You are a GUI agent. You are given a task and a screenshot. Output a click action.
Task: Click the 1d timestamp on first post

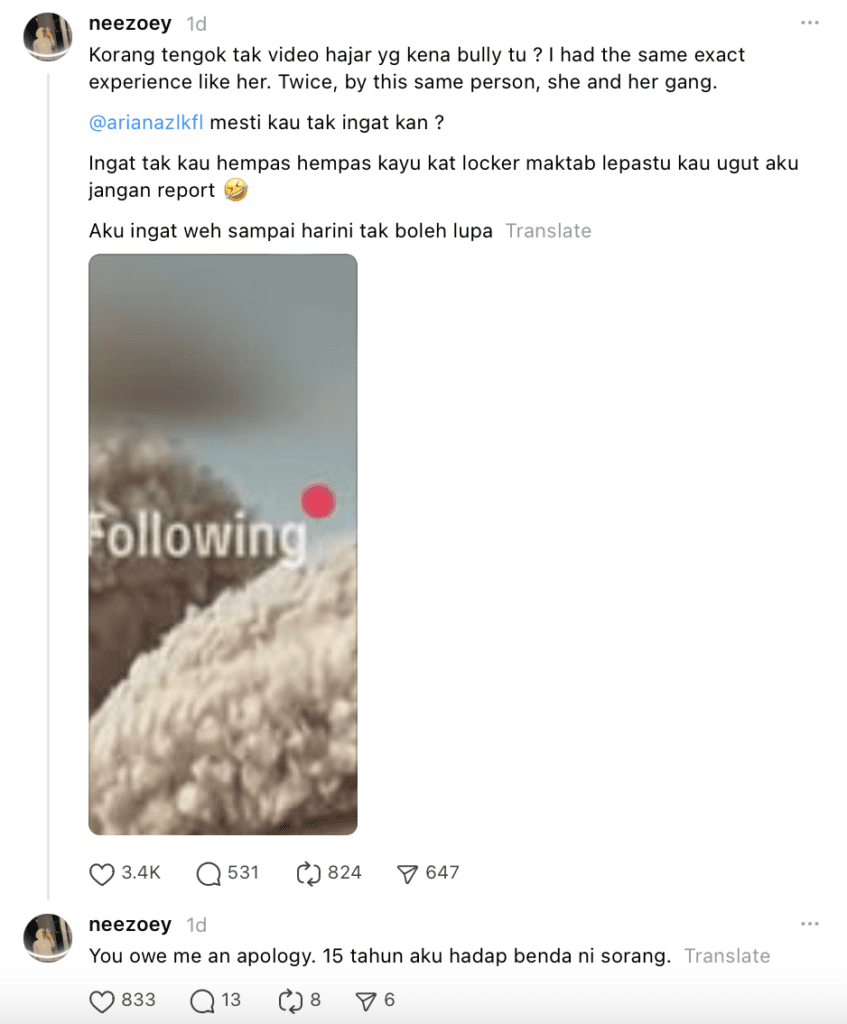pyautogui.click(x=197, y=24)
